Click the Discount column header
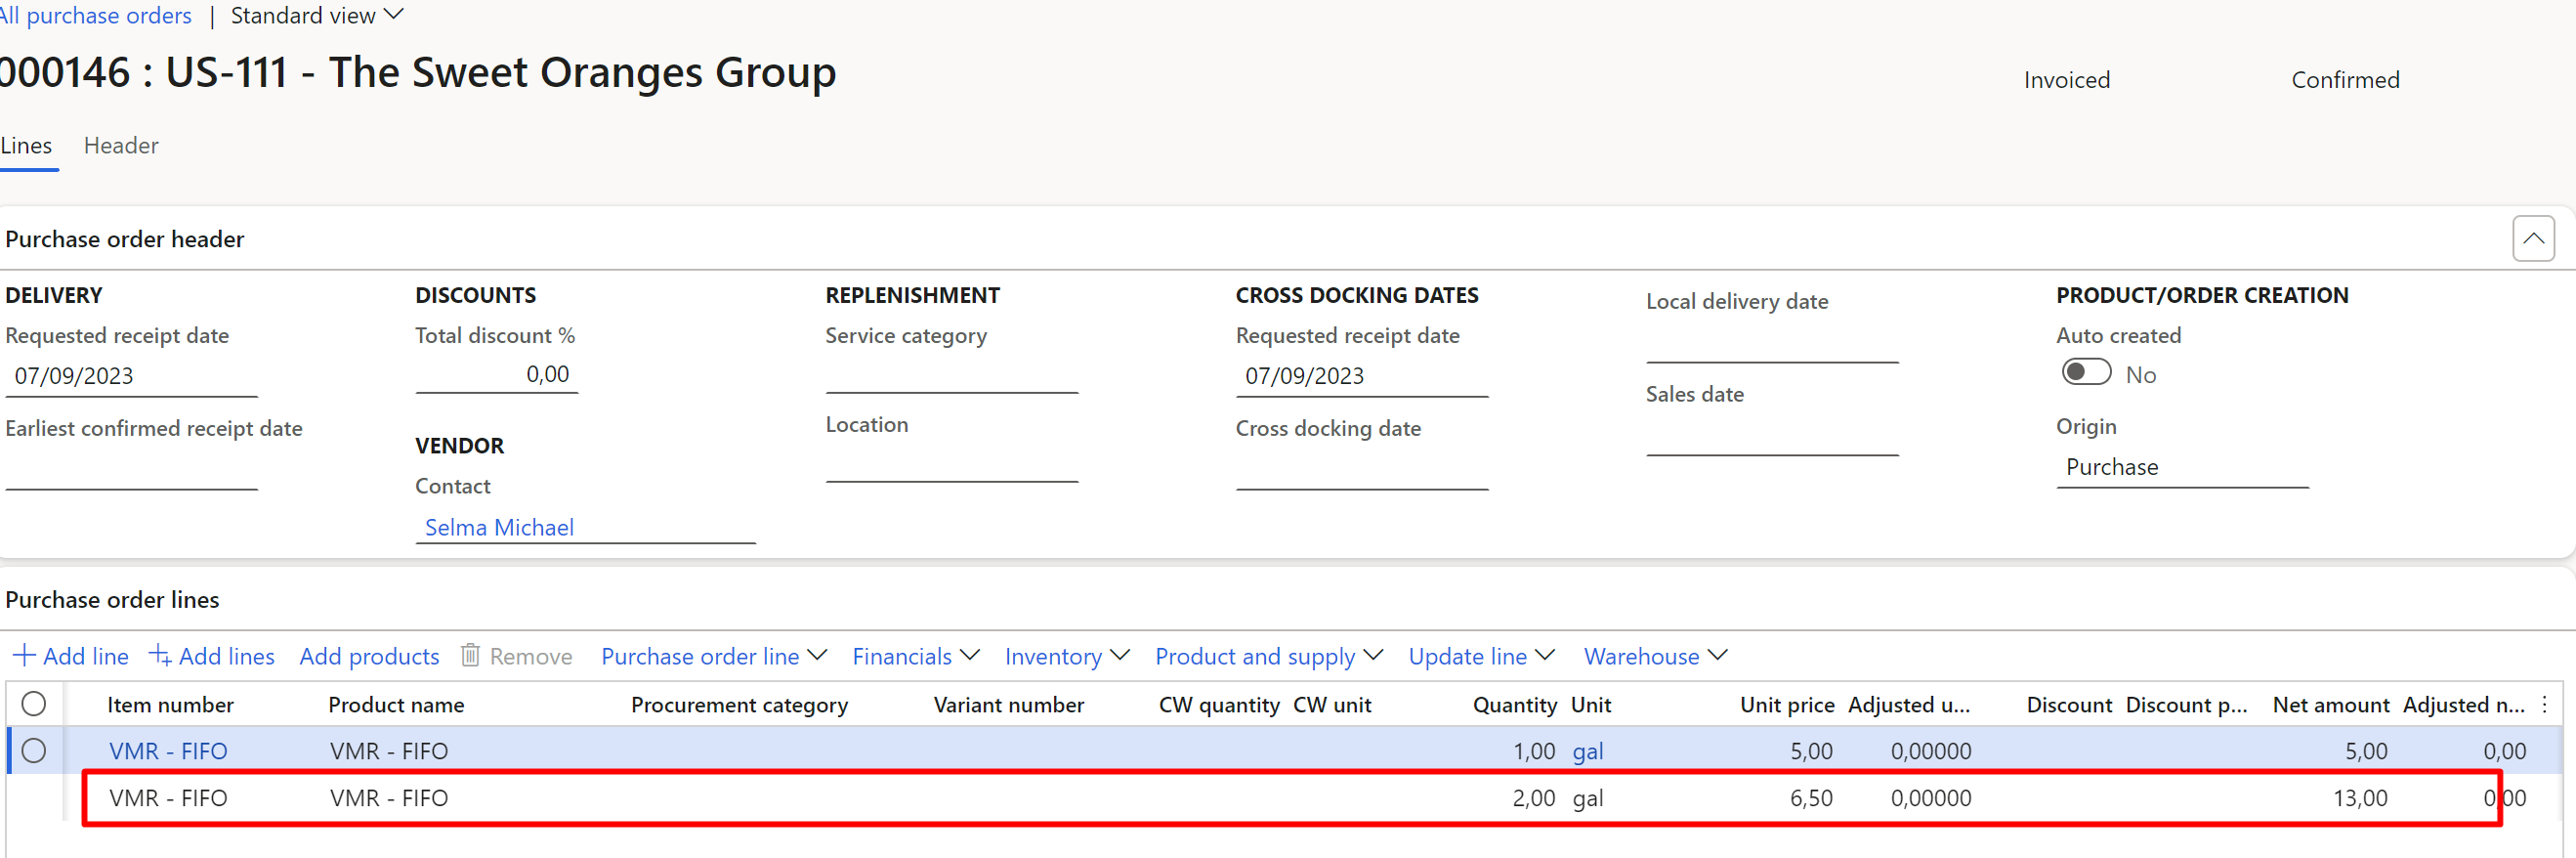The width and height of the screenshot is (2576, 858). (2069, 705)
